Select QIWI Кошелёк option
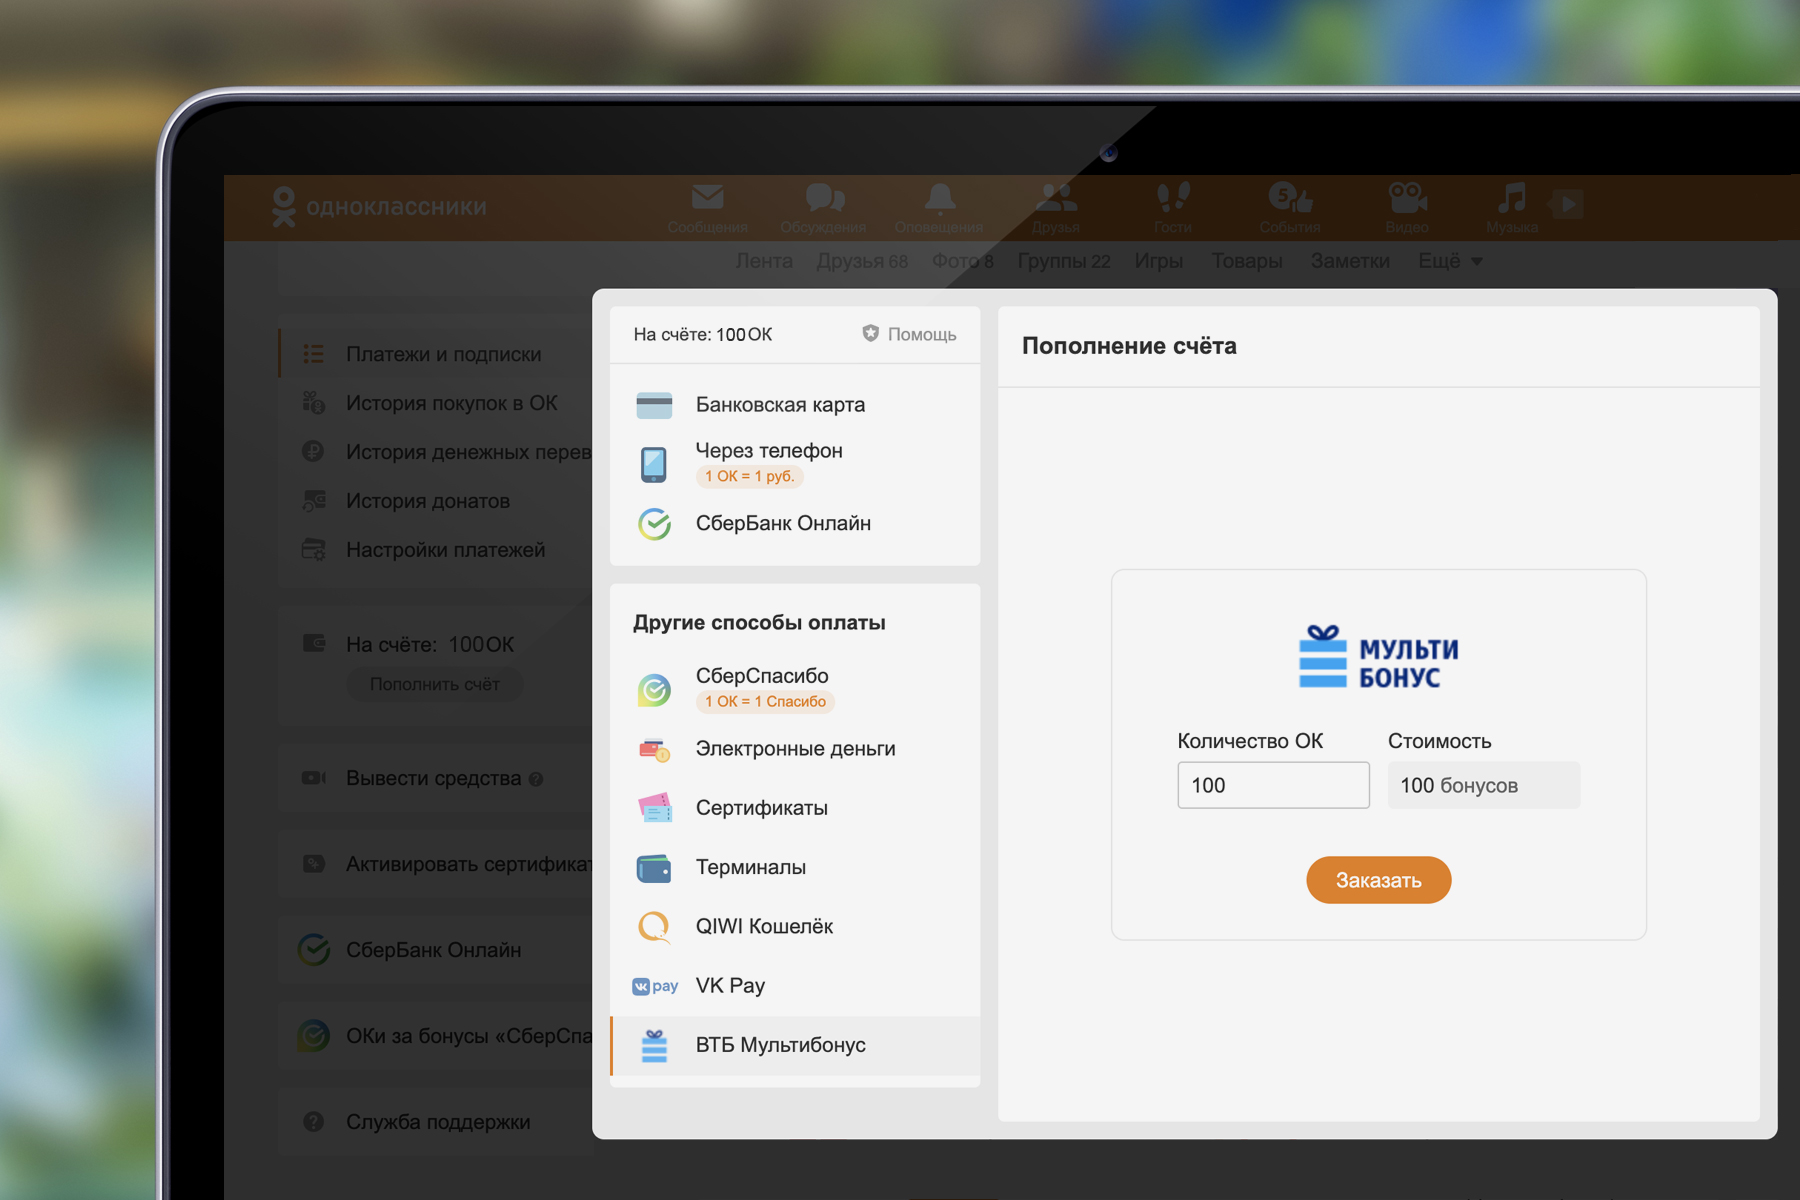Screen dimensions: 1800x1200 click(795, 927)
